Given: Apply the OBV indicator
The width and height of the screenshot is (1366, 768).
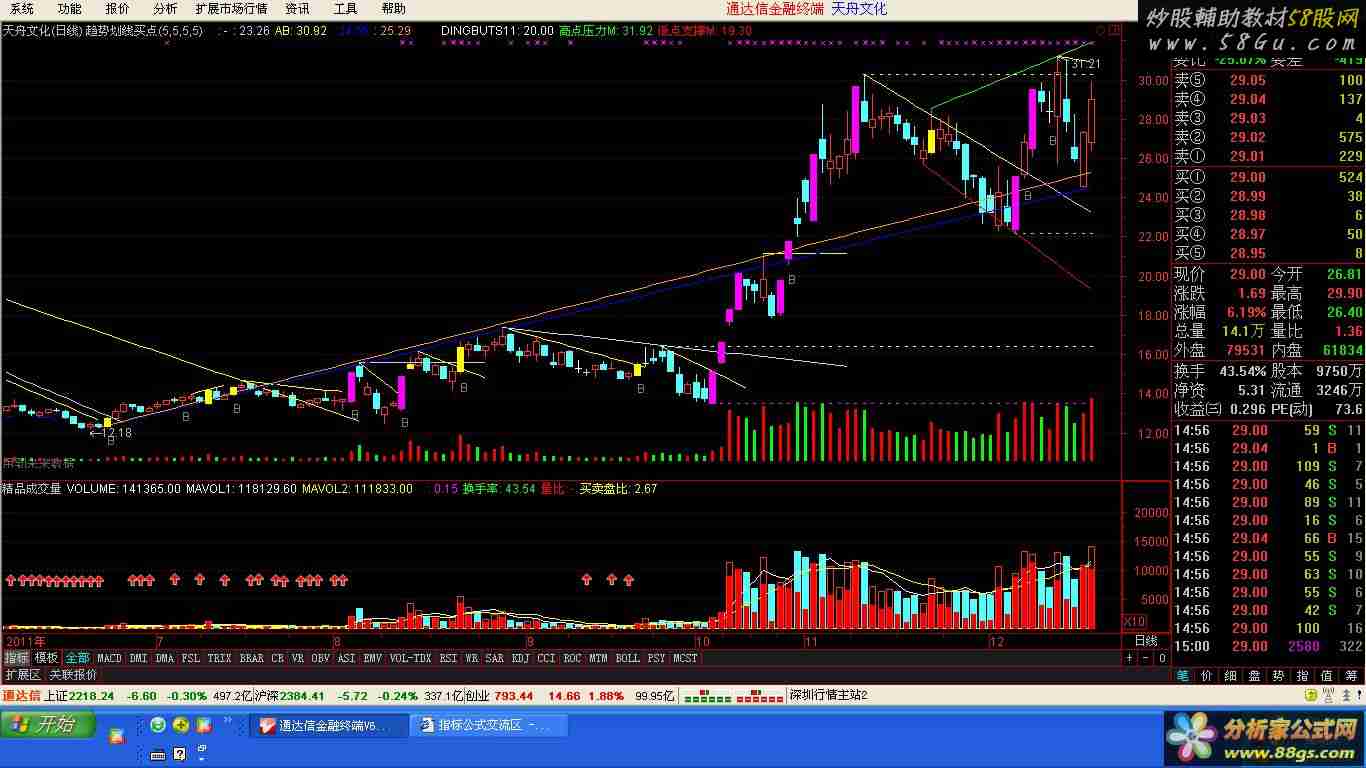Looking at the screenshot, I should [320, 658].
